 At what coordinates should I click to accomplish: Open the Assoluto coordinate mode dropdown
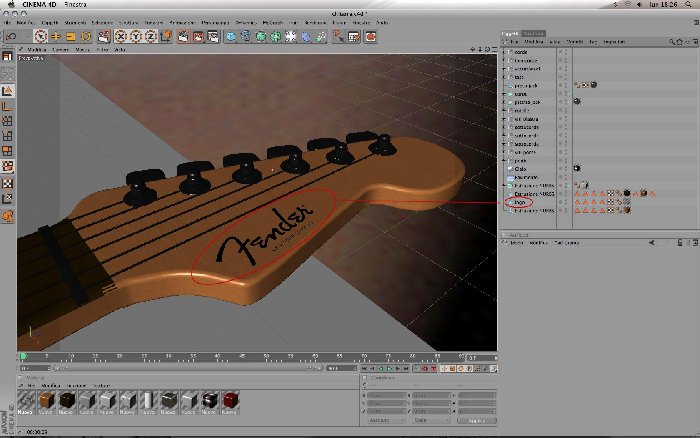tap(386, 421)
